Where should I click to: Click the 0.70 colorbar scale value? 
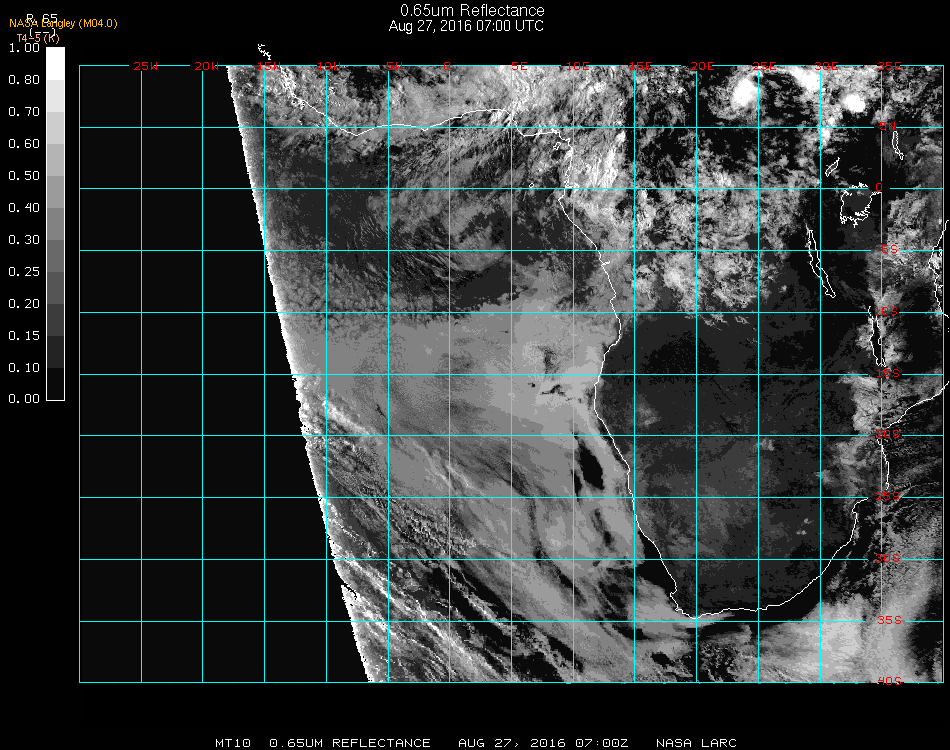coord(24,111)
